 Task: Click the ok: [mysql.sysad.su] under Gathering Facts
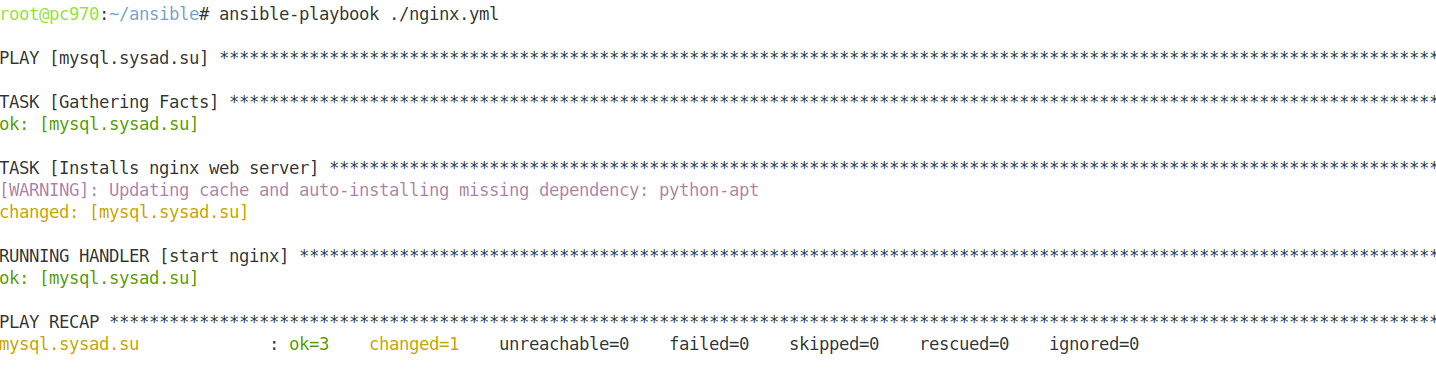coord(99,125)
